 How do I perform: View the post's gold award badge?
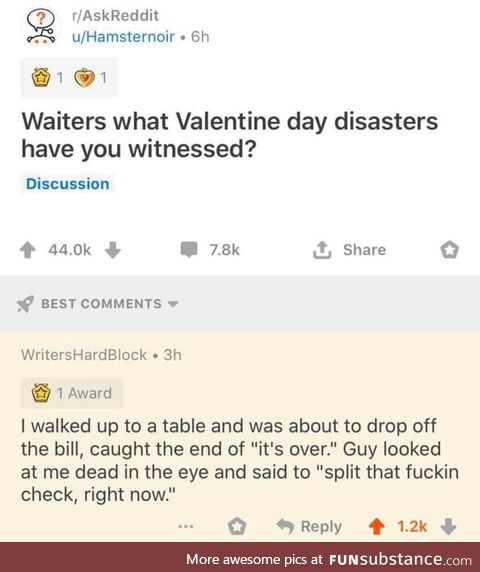click(x=40, y=77)
